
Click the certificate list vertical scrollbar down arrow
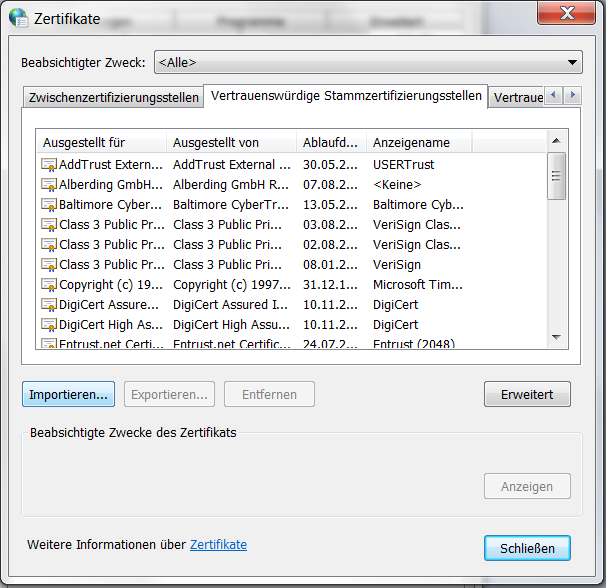[x=557, y=340]
